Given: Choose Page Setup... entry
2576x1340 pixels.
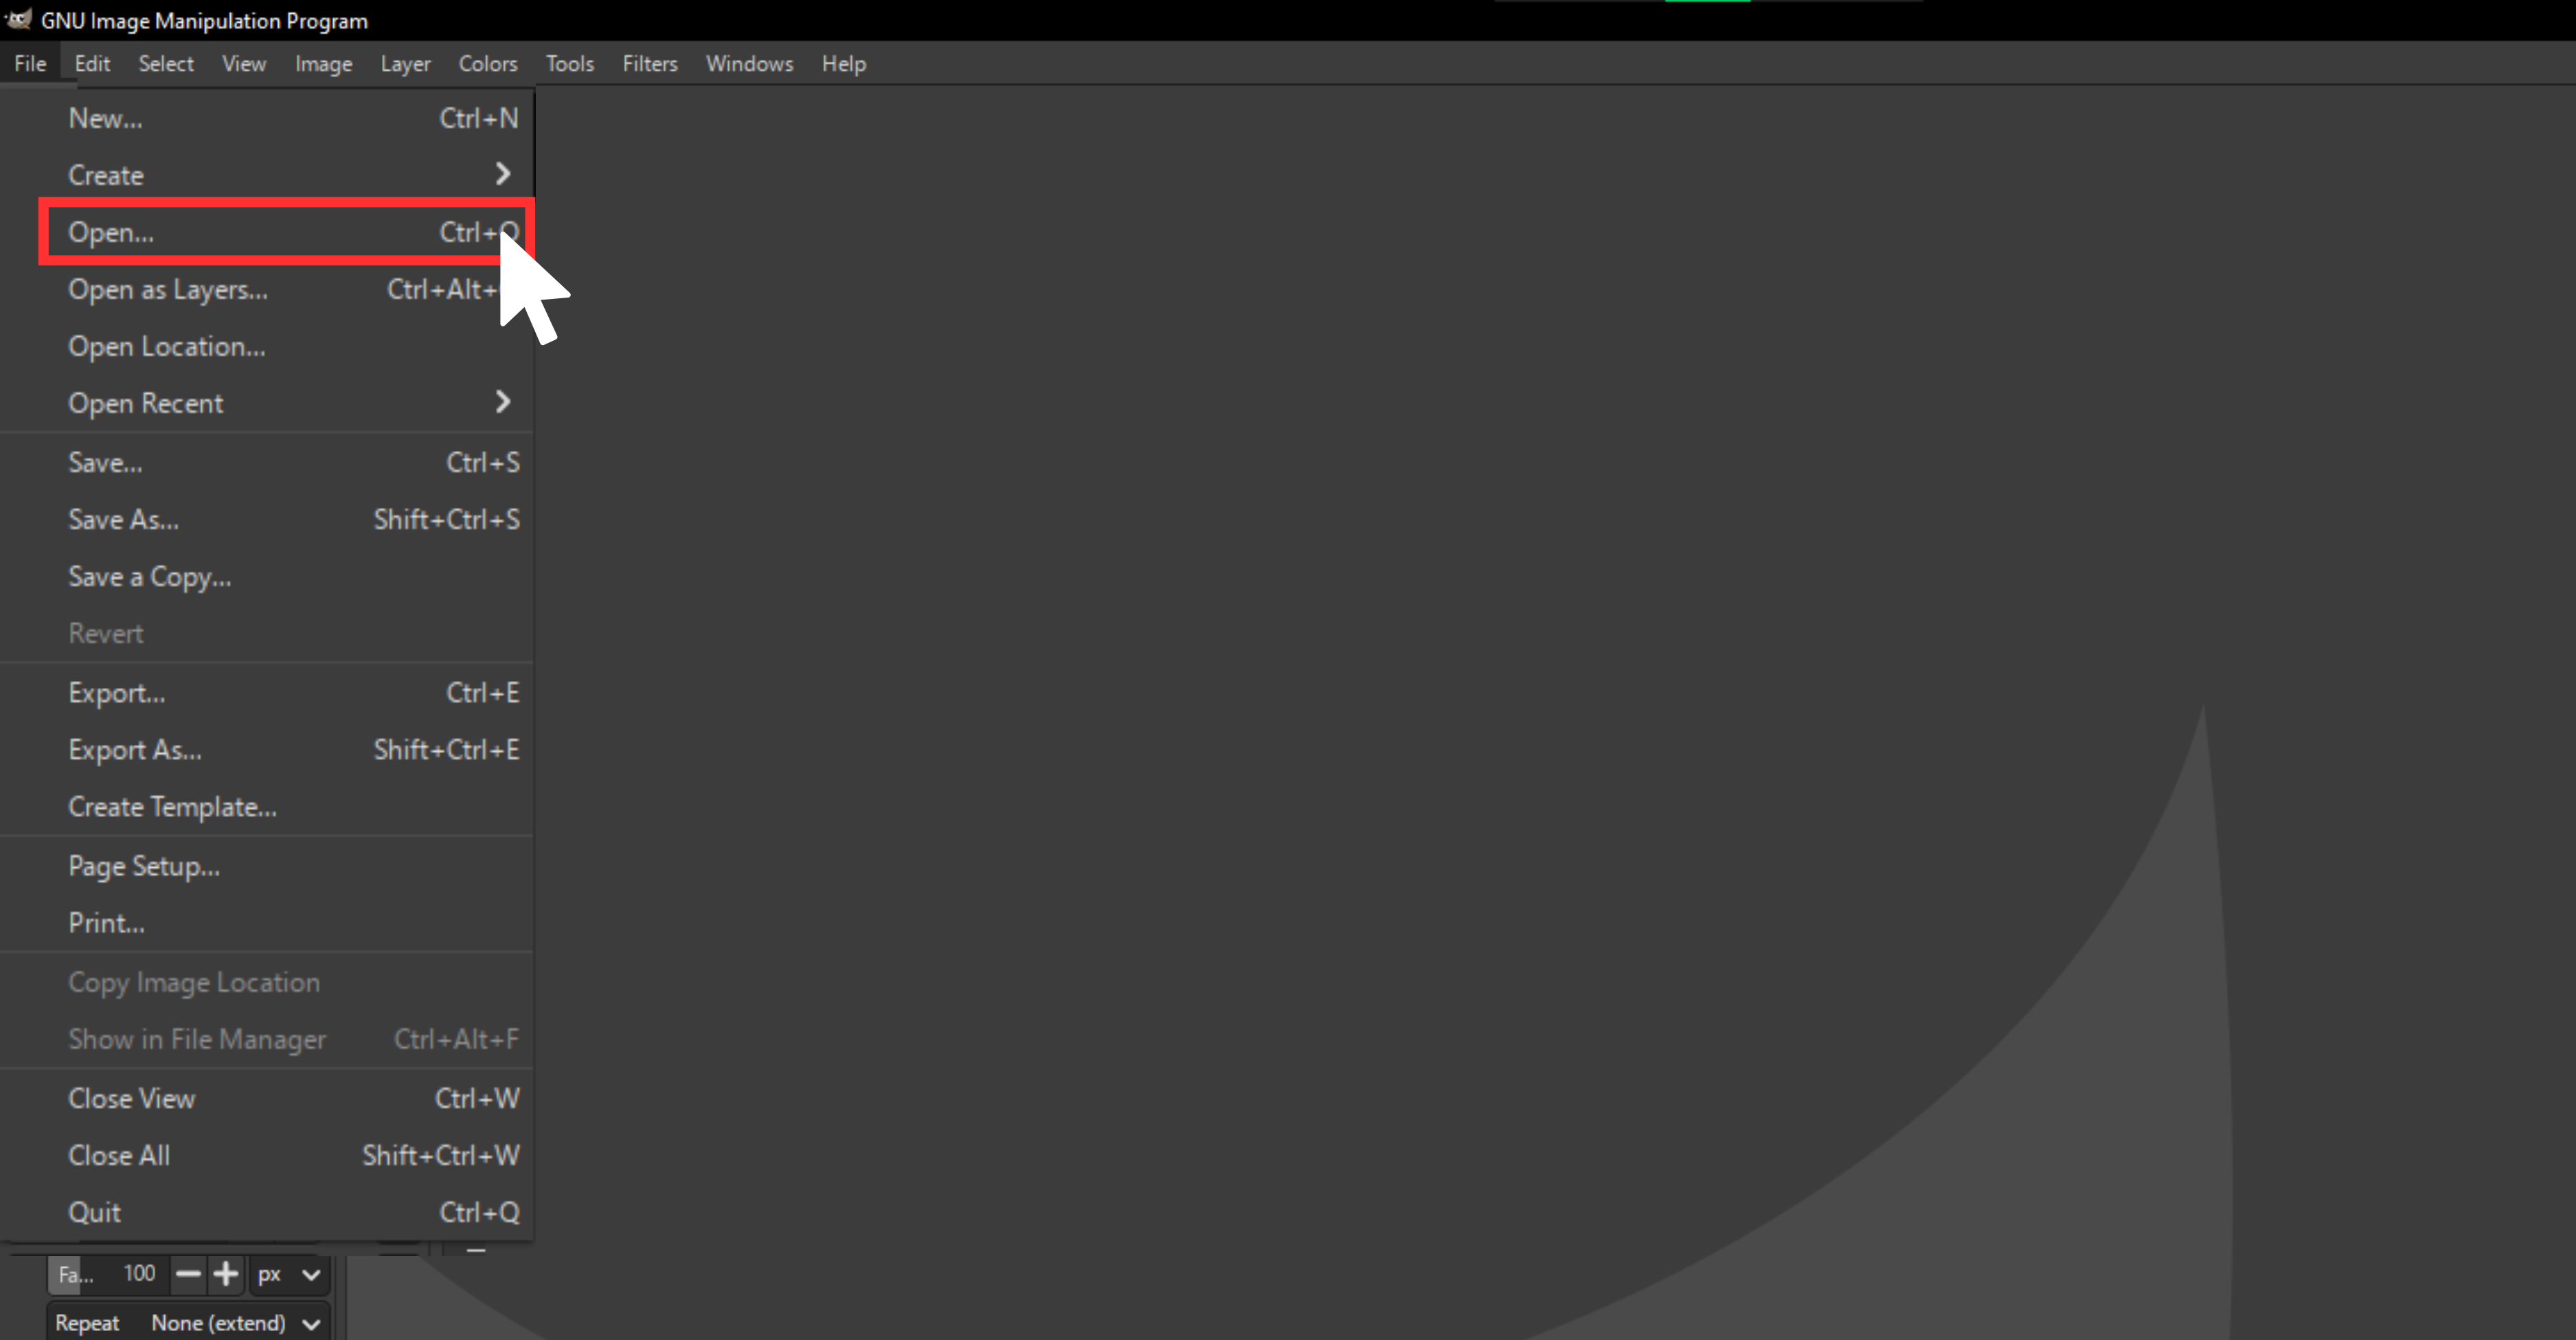Looking at the screenshot, I should (268, 865).
